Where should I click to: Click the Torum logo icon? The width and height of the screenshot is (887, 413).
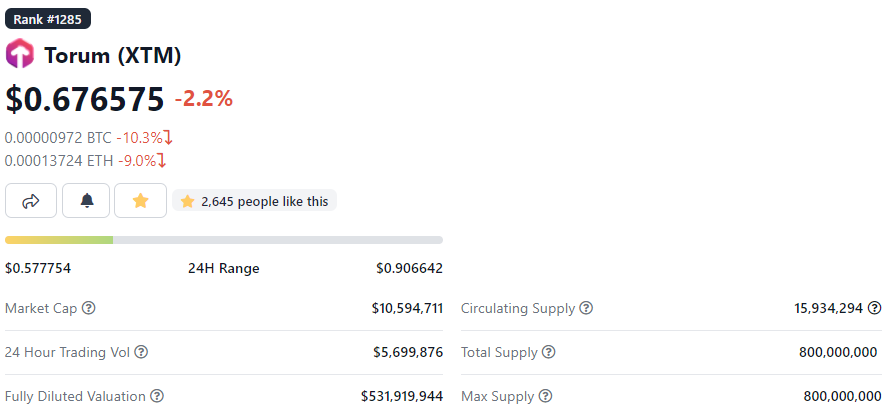[x=20, y=54]
